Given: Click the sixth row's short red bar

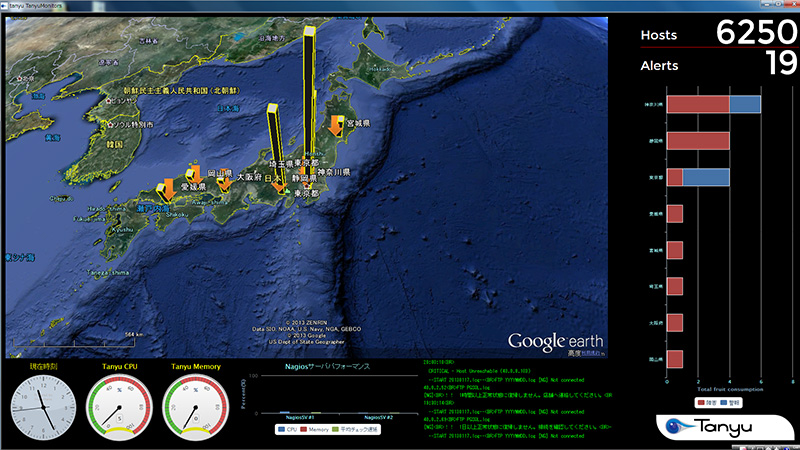Looking at the screenshot, I should coord(674,286).
